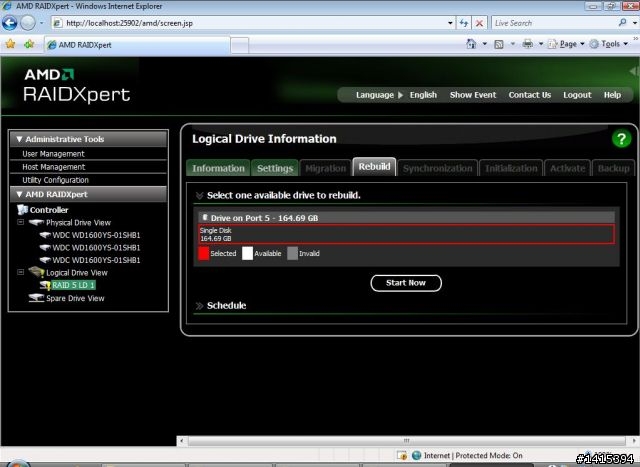
Task: Click the collapse panel arrow at header right
Action: click(x=633, y=71)
